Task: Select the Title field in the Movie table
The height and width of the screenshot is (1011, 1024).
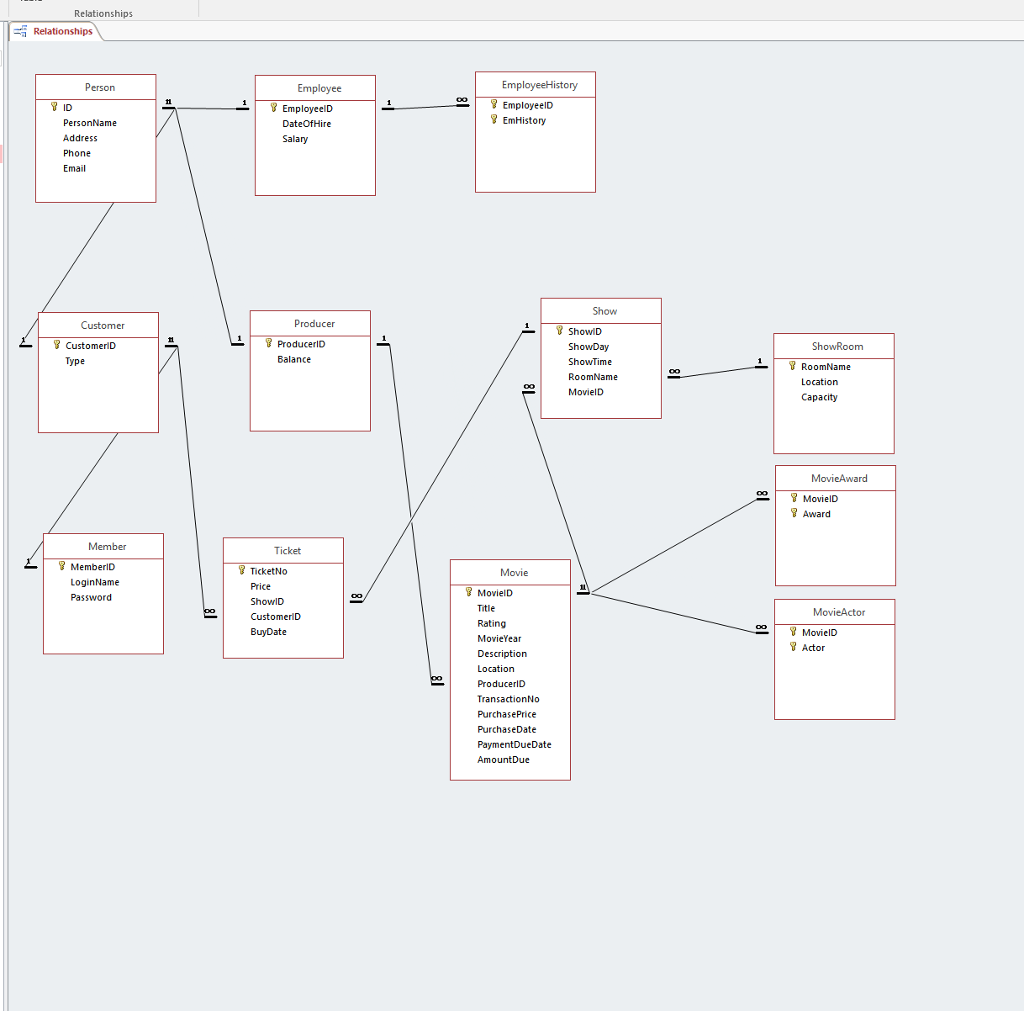Action: 486,607
